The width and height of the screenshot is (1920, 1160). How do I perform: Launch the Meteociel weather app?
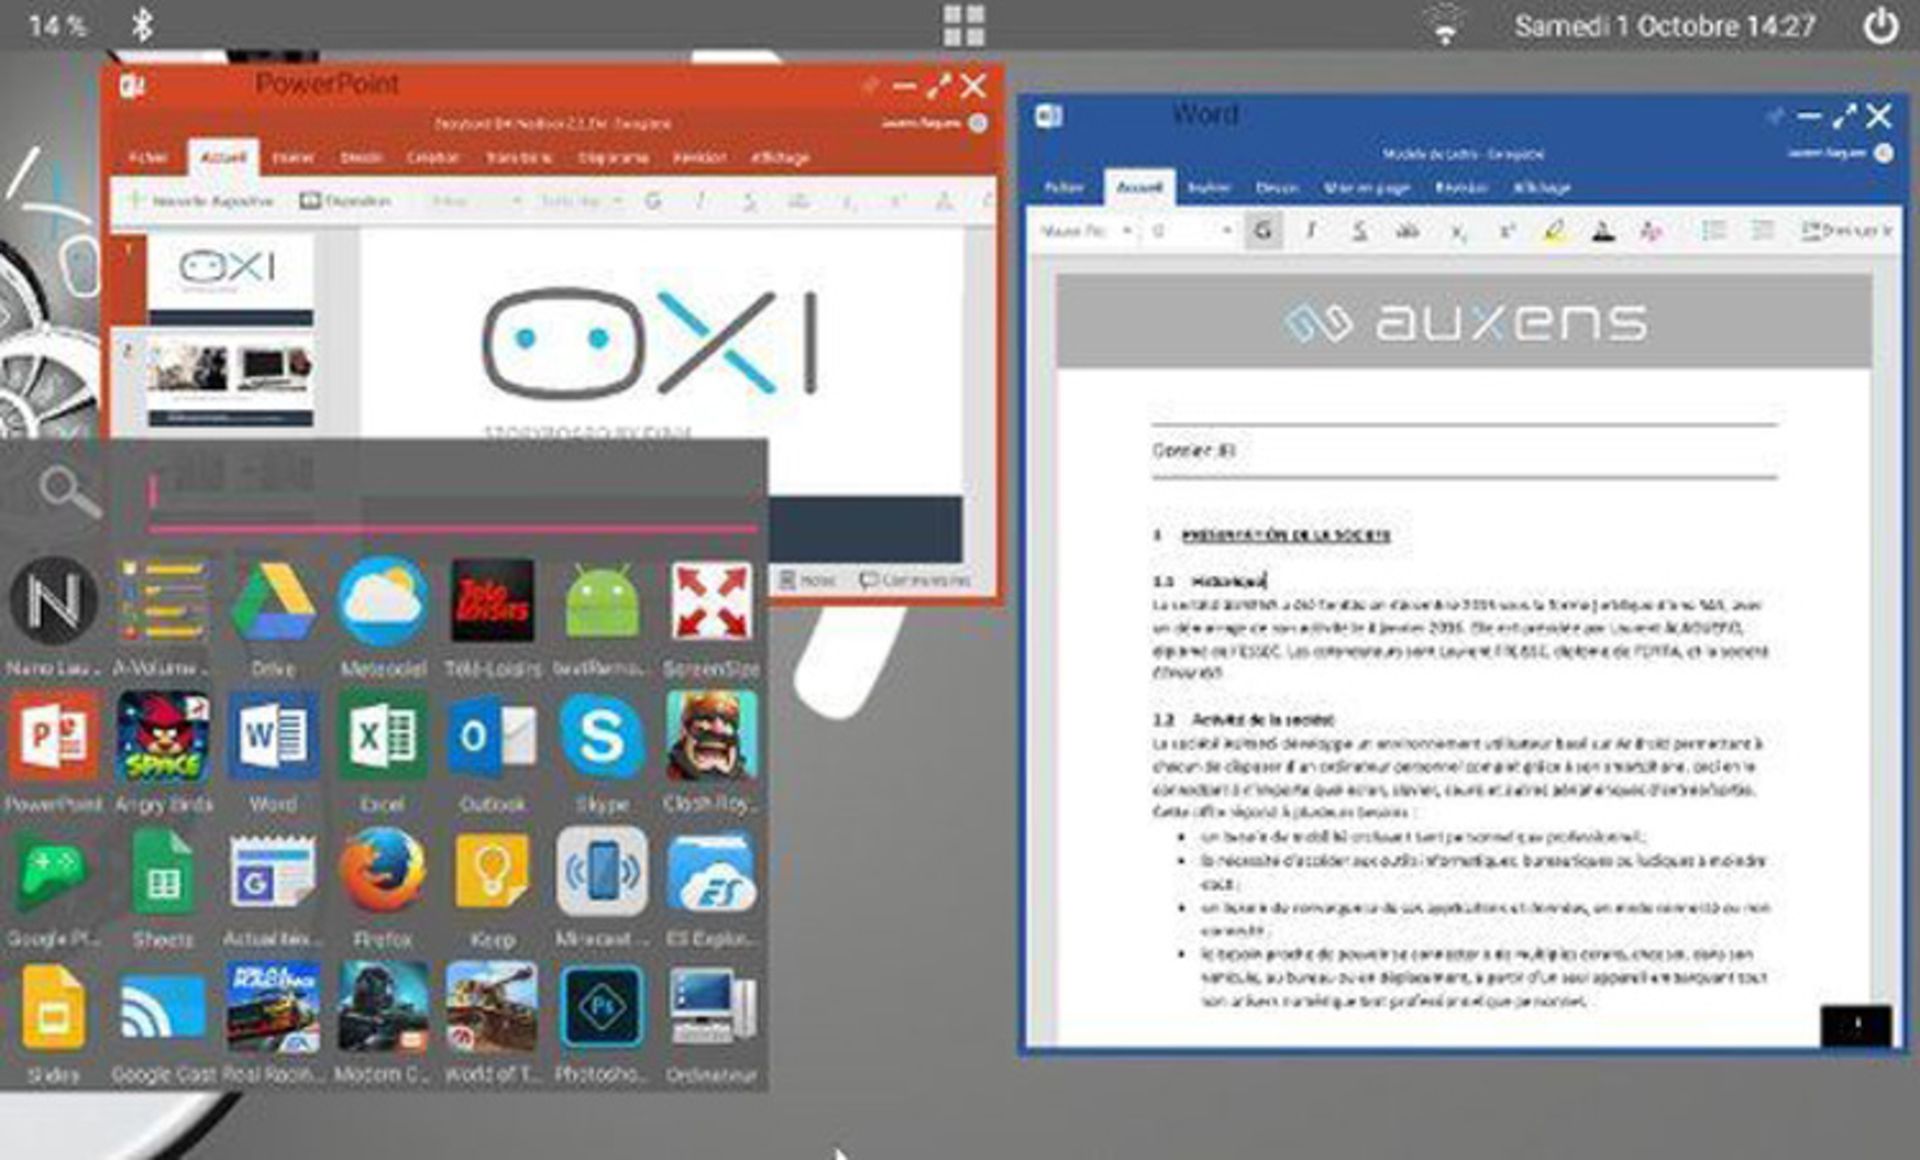click(382, 600)
